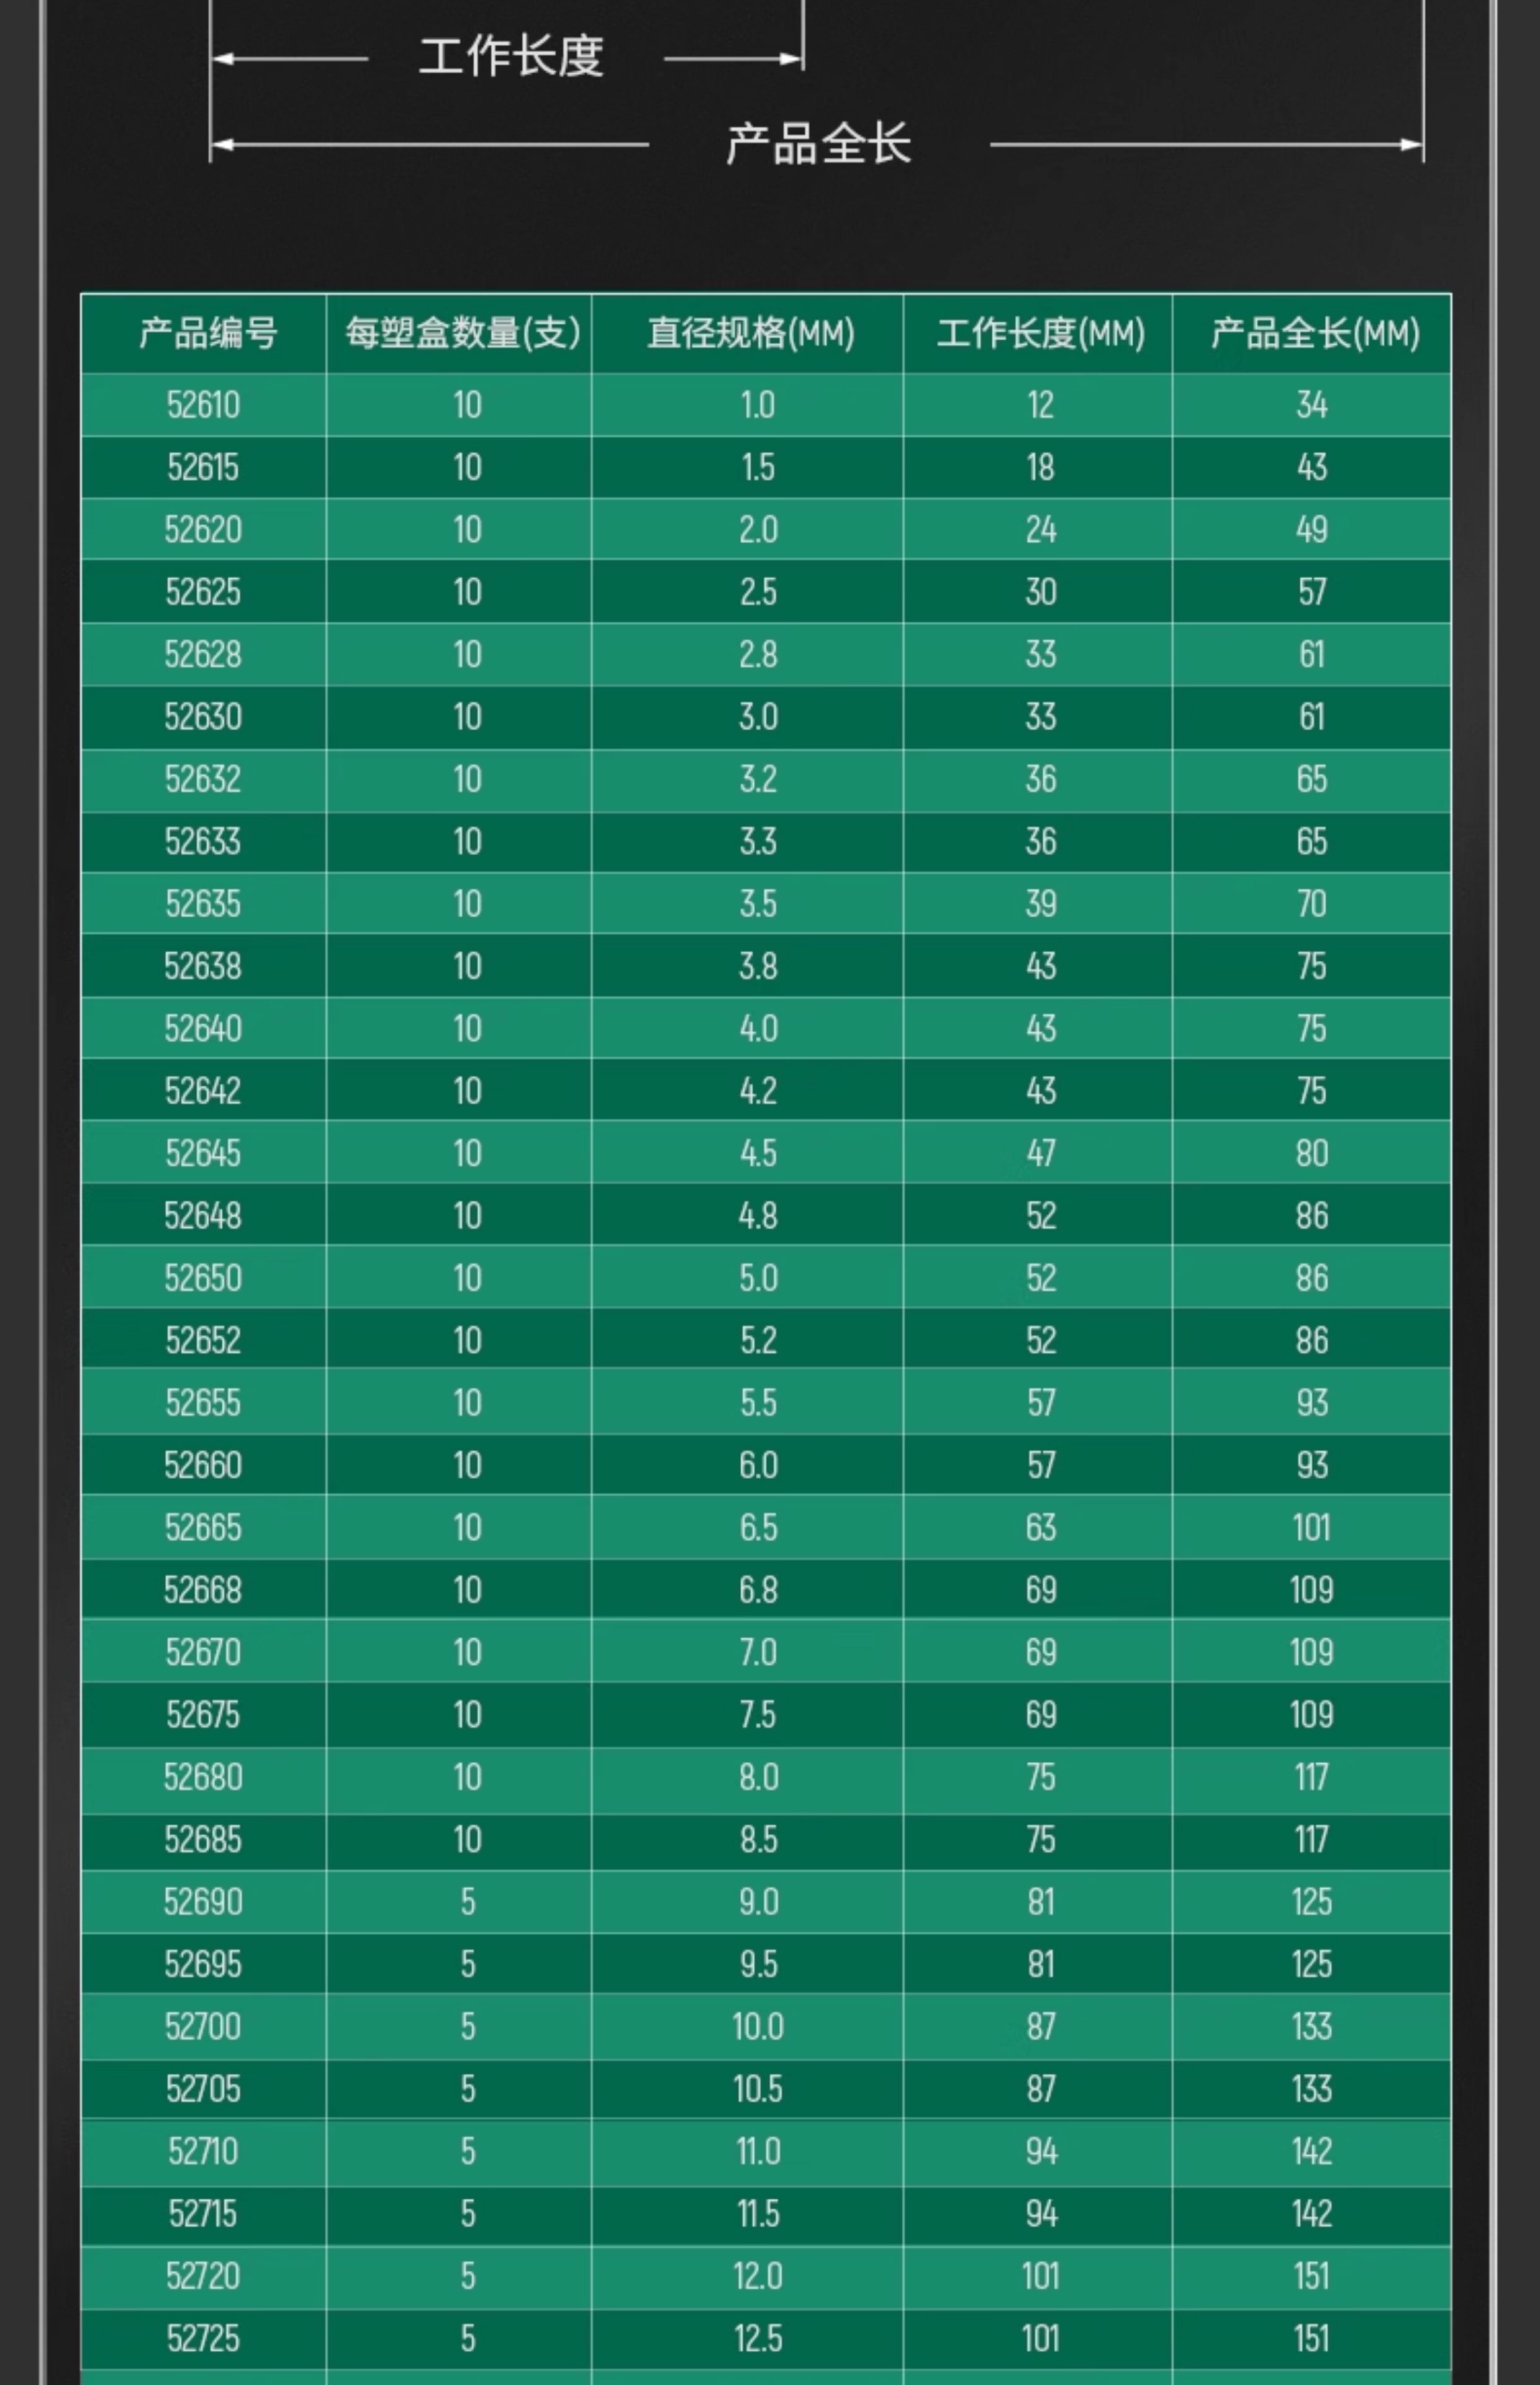Click total length 80 cell
Image resolution: width=1540 pixels, height=2385 pixels.
(x=1311, y=1153)
